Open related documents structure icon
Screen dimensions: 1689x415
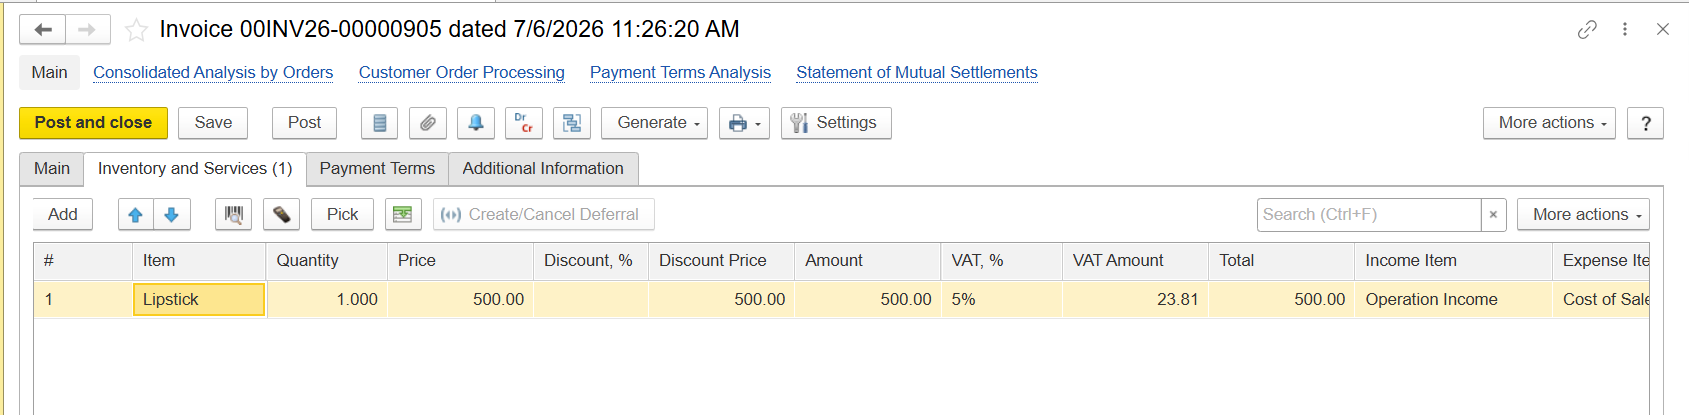click(572, 123)
